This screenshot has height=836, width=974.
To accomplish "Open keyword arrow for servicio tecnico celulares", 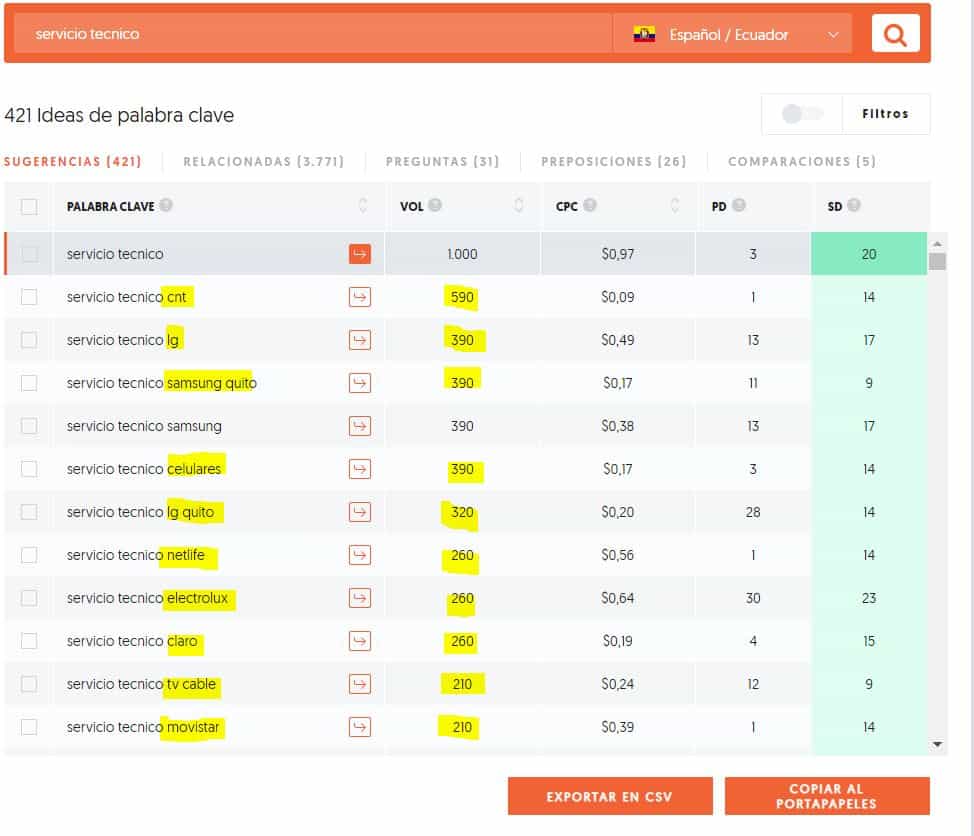I will (360, 469).
